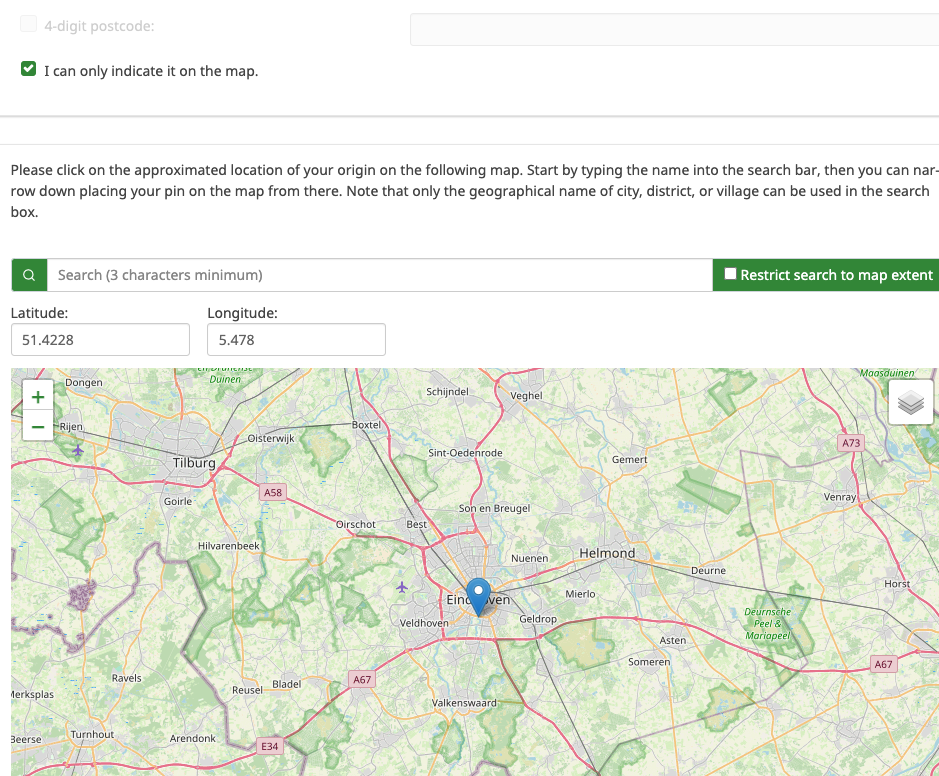Image resolution: width=939 pixels, height=776 pixels.
Task: Open the map layers control
Action: (x=910, y=402)
